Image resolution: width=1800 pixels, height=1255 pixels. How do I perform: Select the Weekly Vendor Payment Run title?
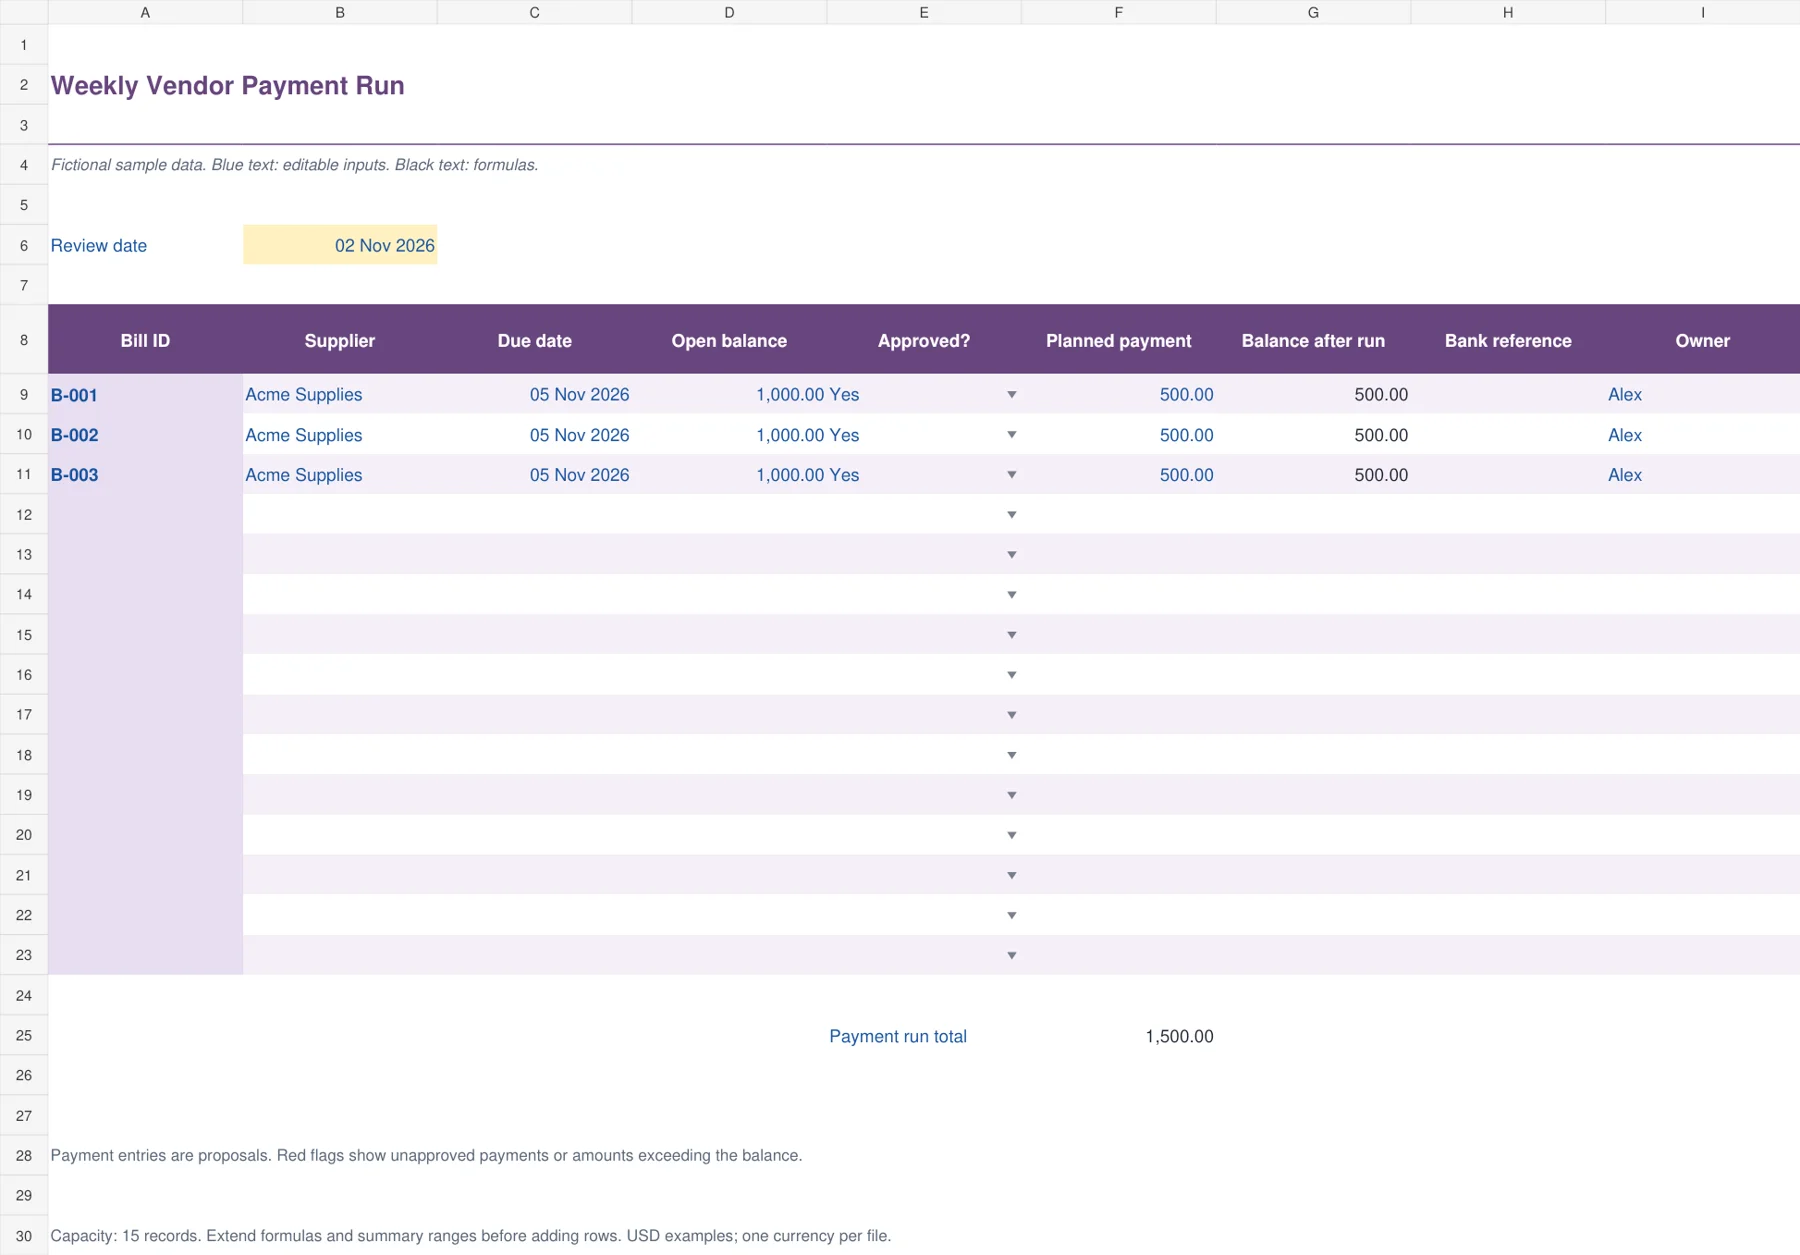pyautogui.click(x=228, y=86)
